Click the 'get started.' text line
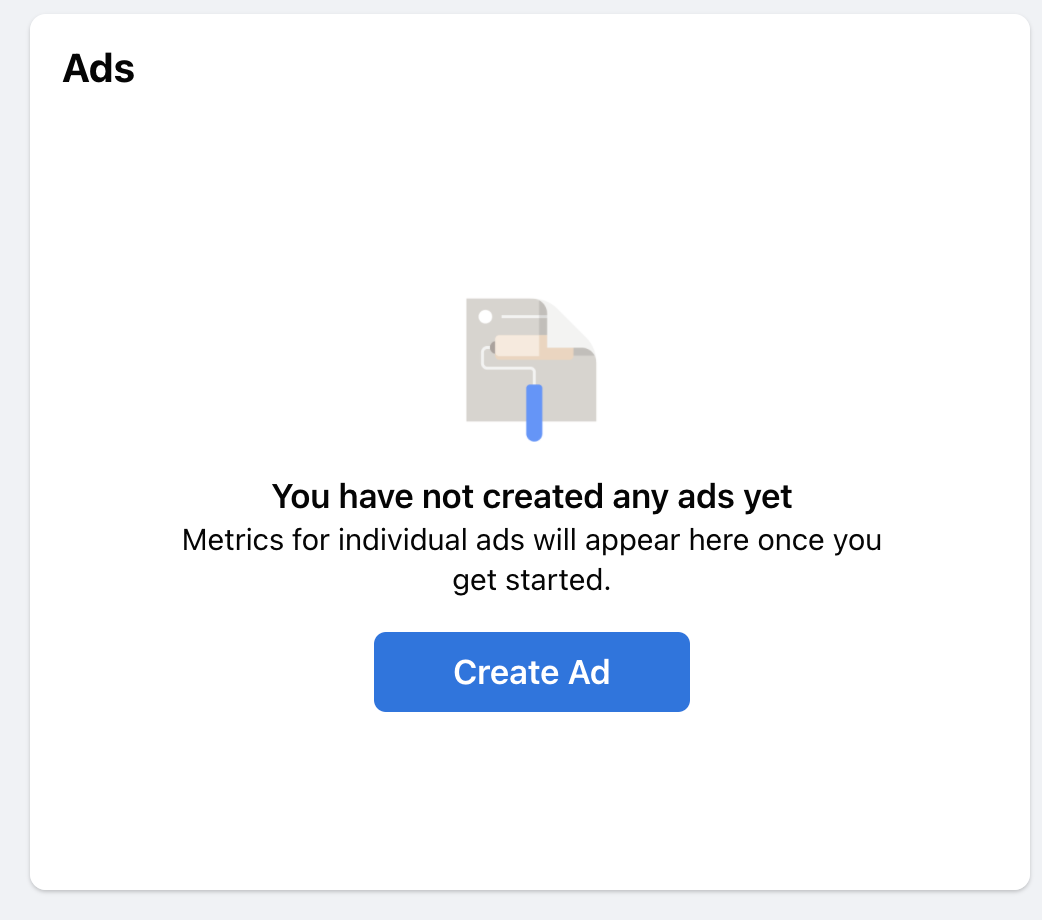The height and width of the screenshot is (920, 1042). coord(532,580)
